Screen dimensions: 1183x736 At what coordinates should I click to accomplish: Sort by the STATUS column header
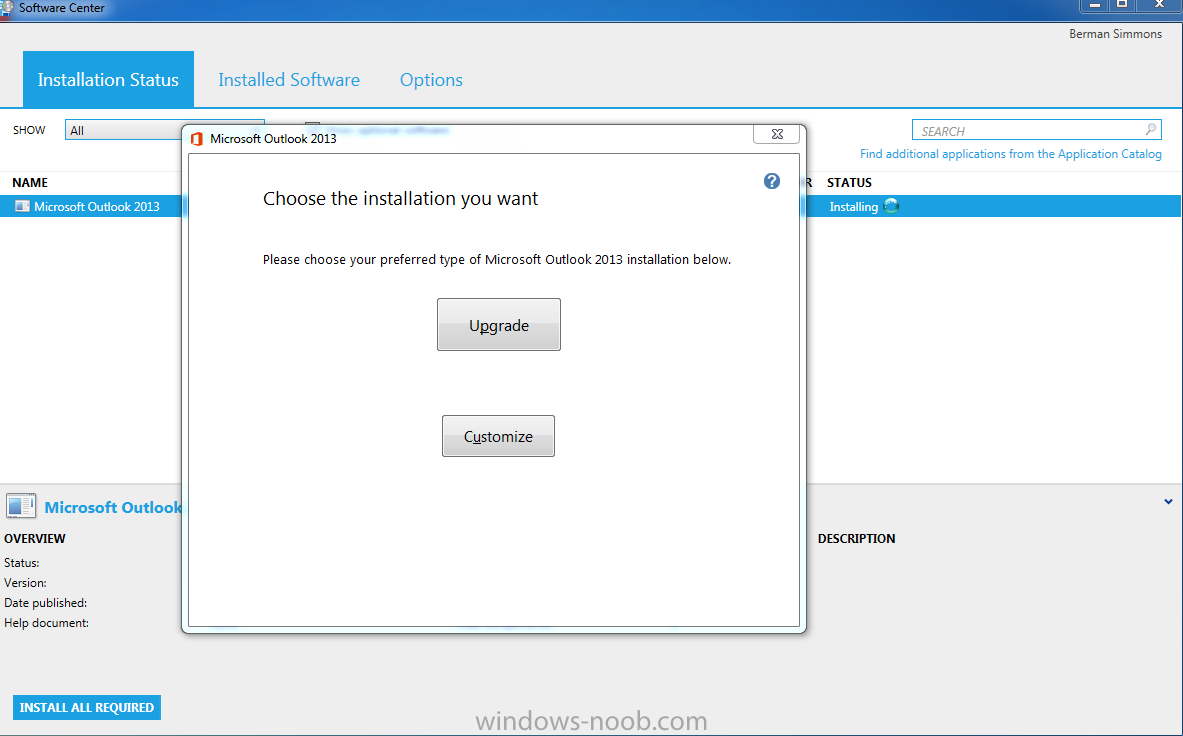849,182
